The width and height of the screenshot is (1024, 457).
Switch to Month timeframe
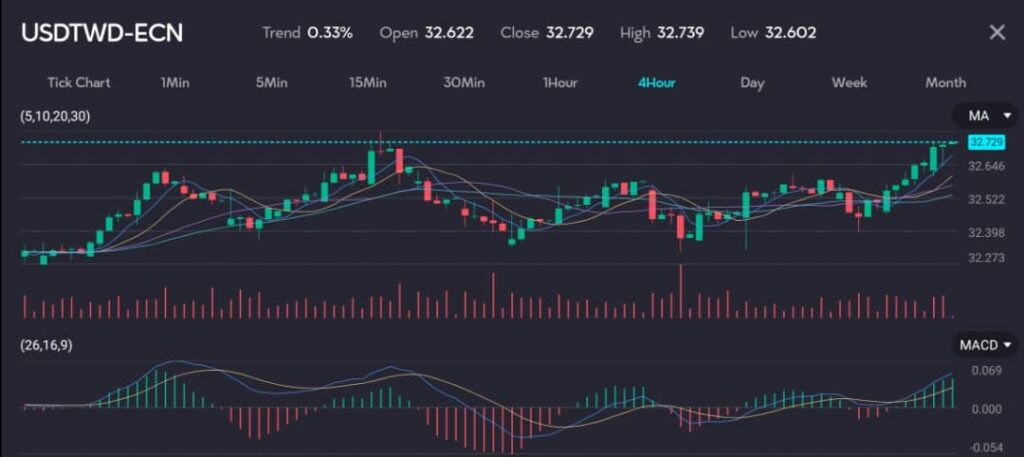pyautogui.click(x=945, y=82)
